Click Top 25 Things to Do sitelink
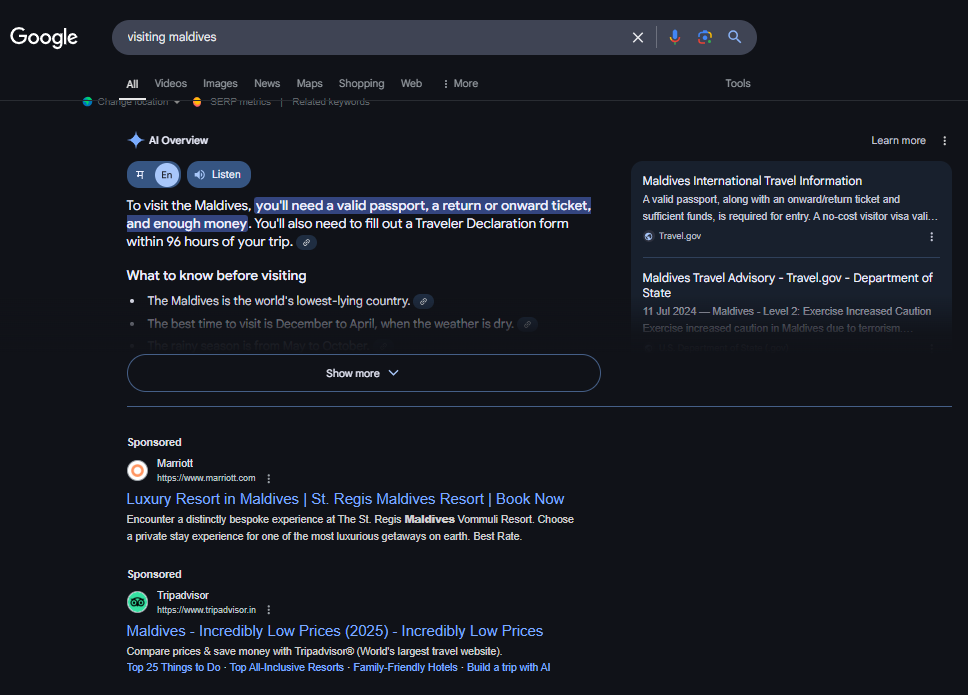This screenshot has height=695, width=968. click(173, 667)
